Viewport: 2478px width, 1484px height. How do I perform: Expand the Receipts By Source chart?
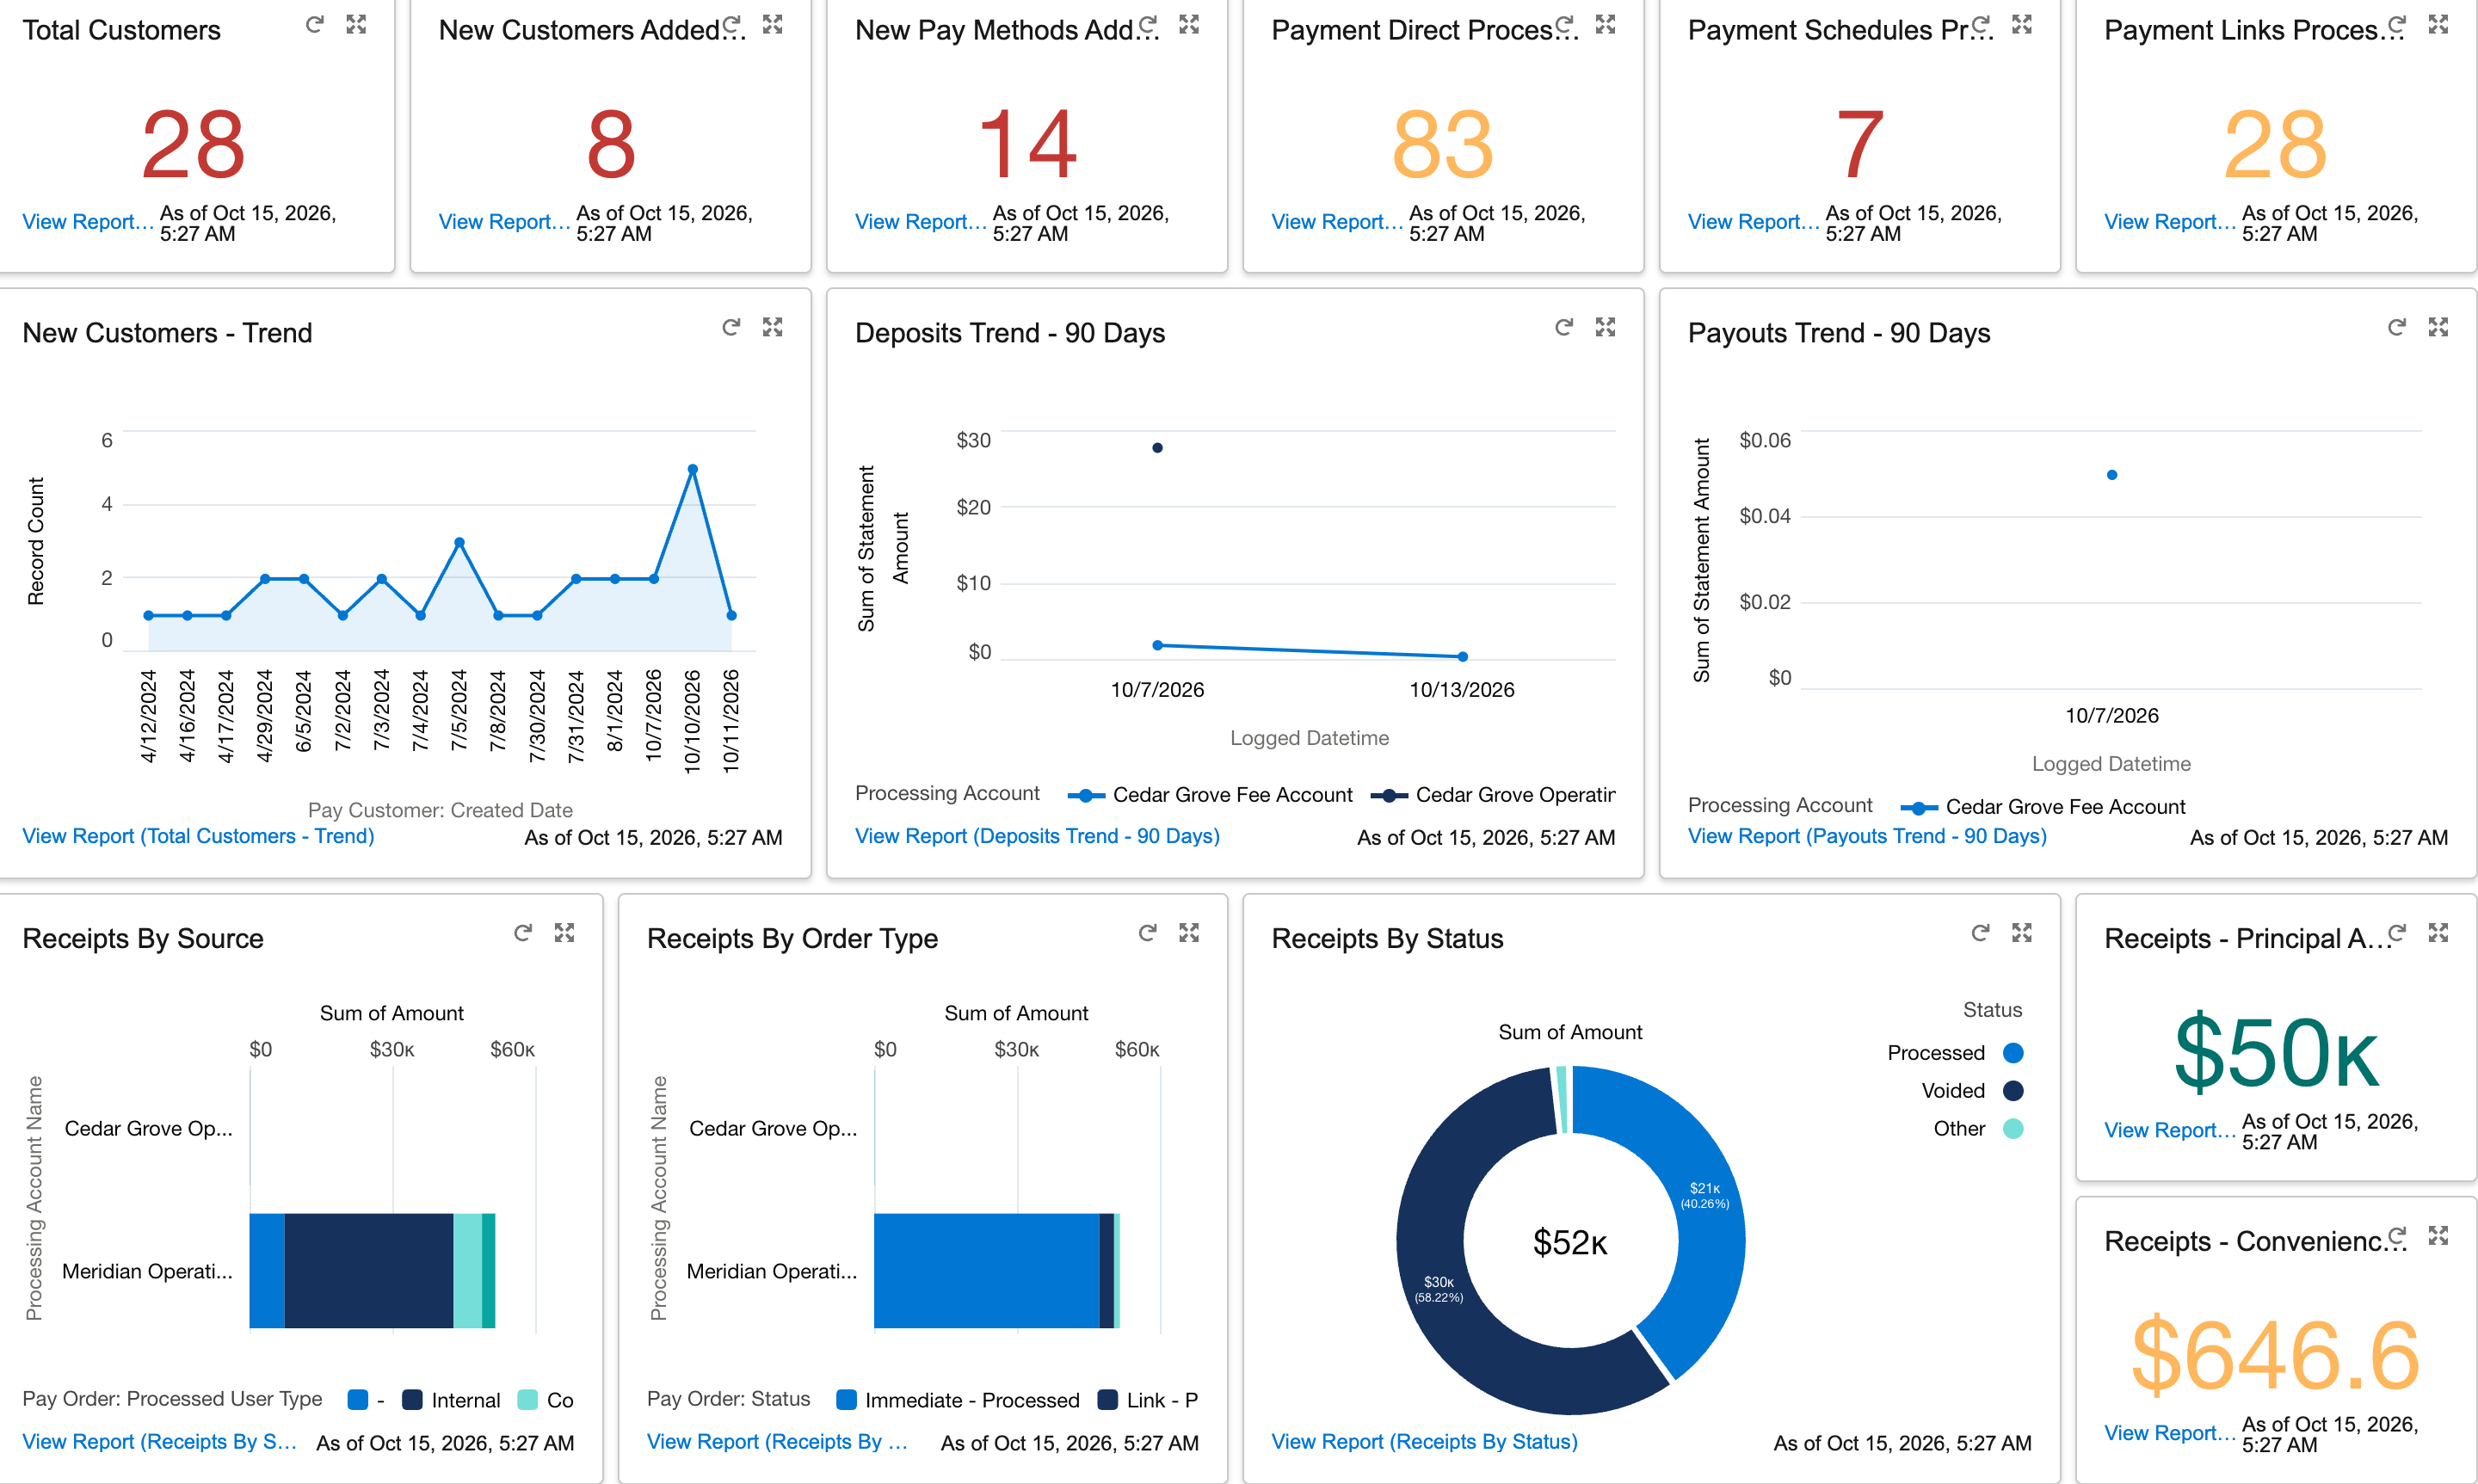(565, 933)
